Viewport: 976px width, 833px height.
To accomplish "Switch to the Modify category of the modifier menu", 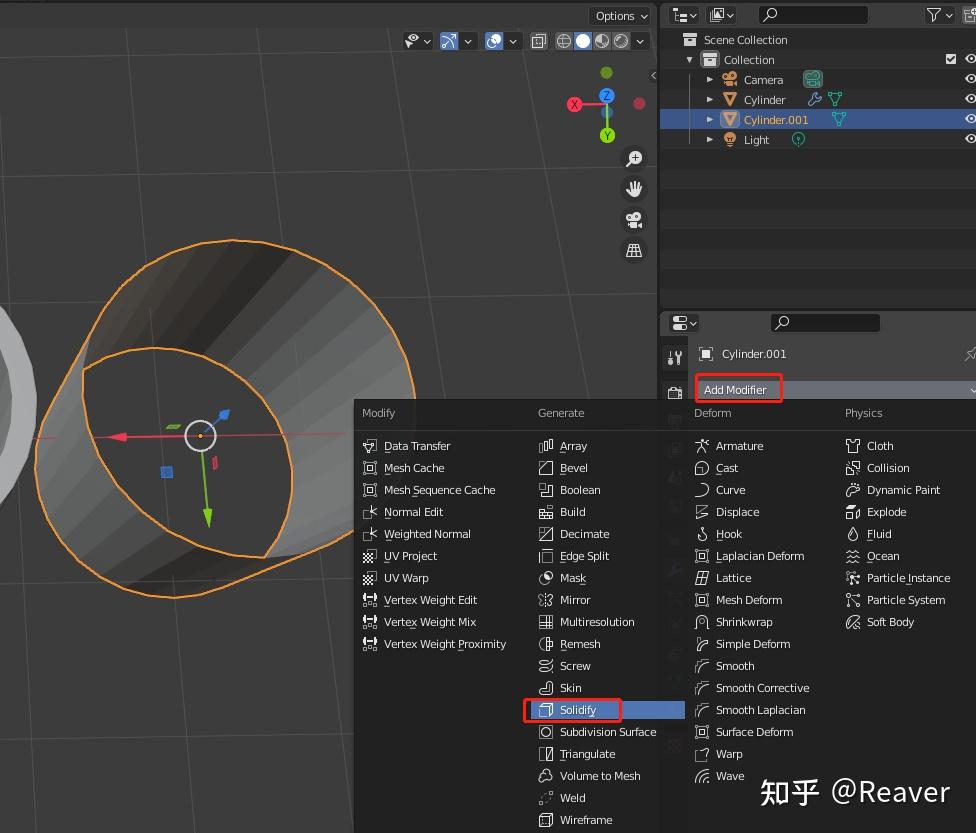I will (x=379, y=413).
